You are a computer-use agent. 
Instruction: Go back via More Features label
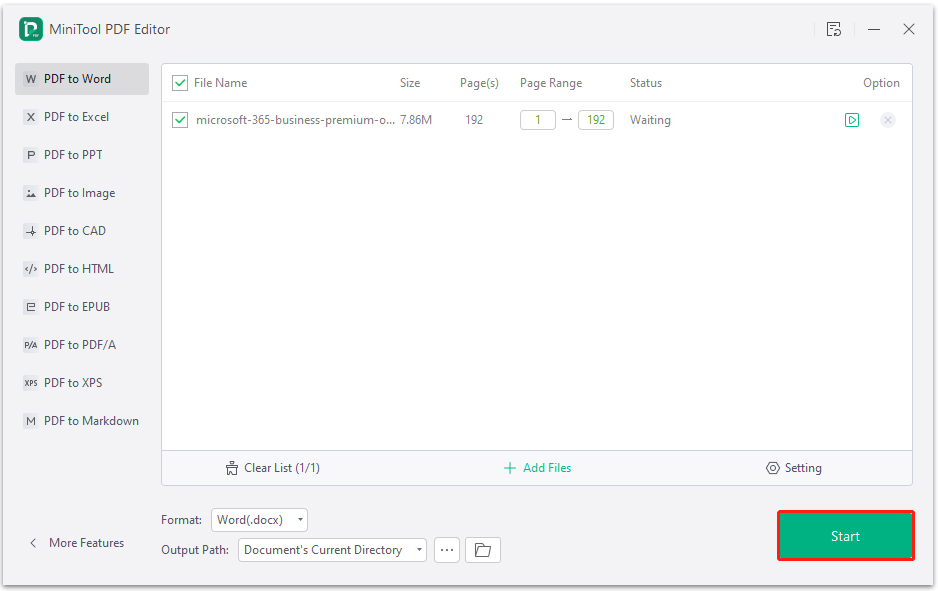[87, 543]
